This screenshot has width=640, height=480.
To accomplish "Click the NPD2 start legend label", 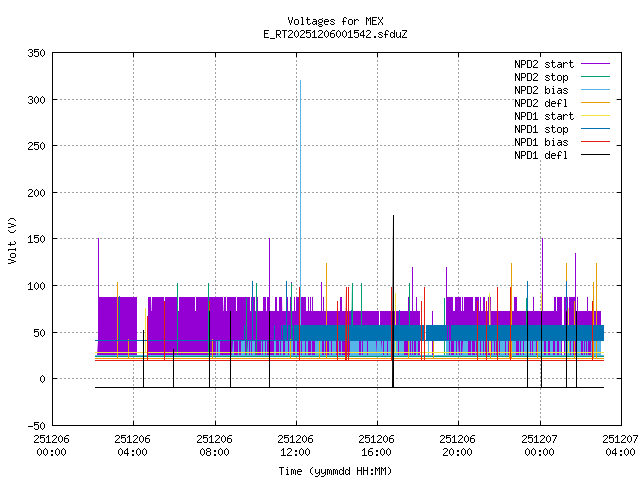I will tap(542, 64).
